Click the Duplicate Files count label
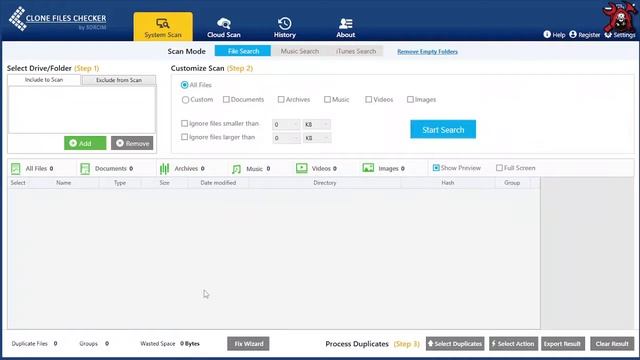640x360 pixels. [34, 344]
